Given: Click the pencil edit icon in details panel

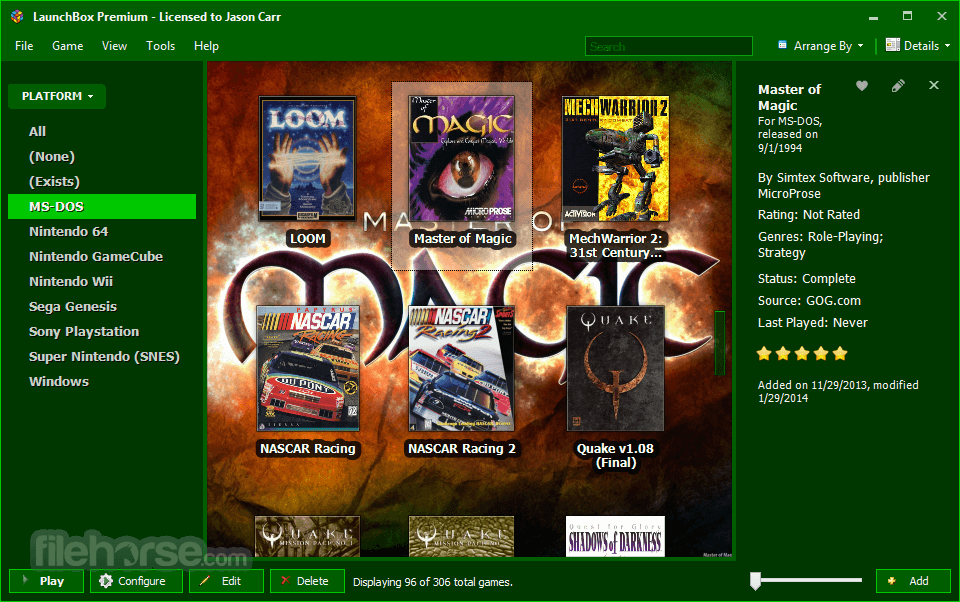Looking at the screenshot, I should point(898,86).
